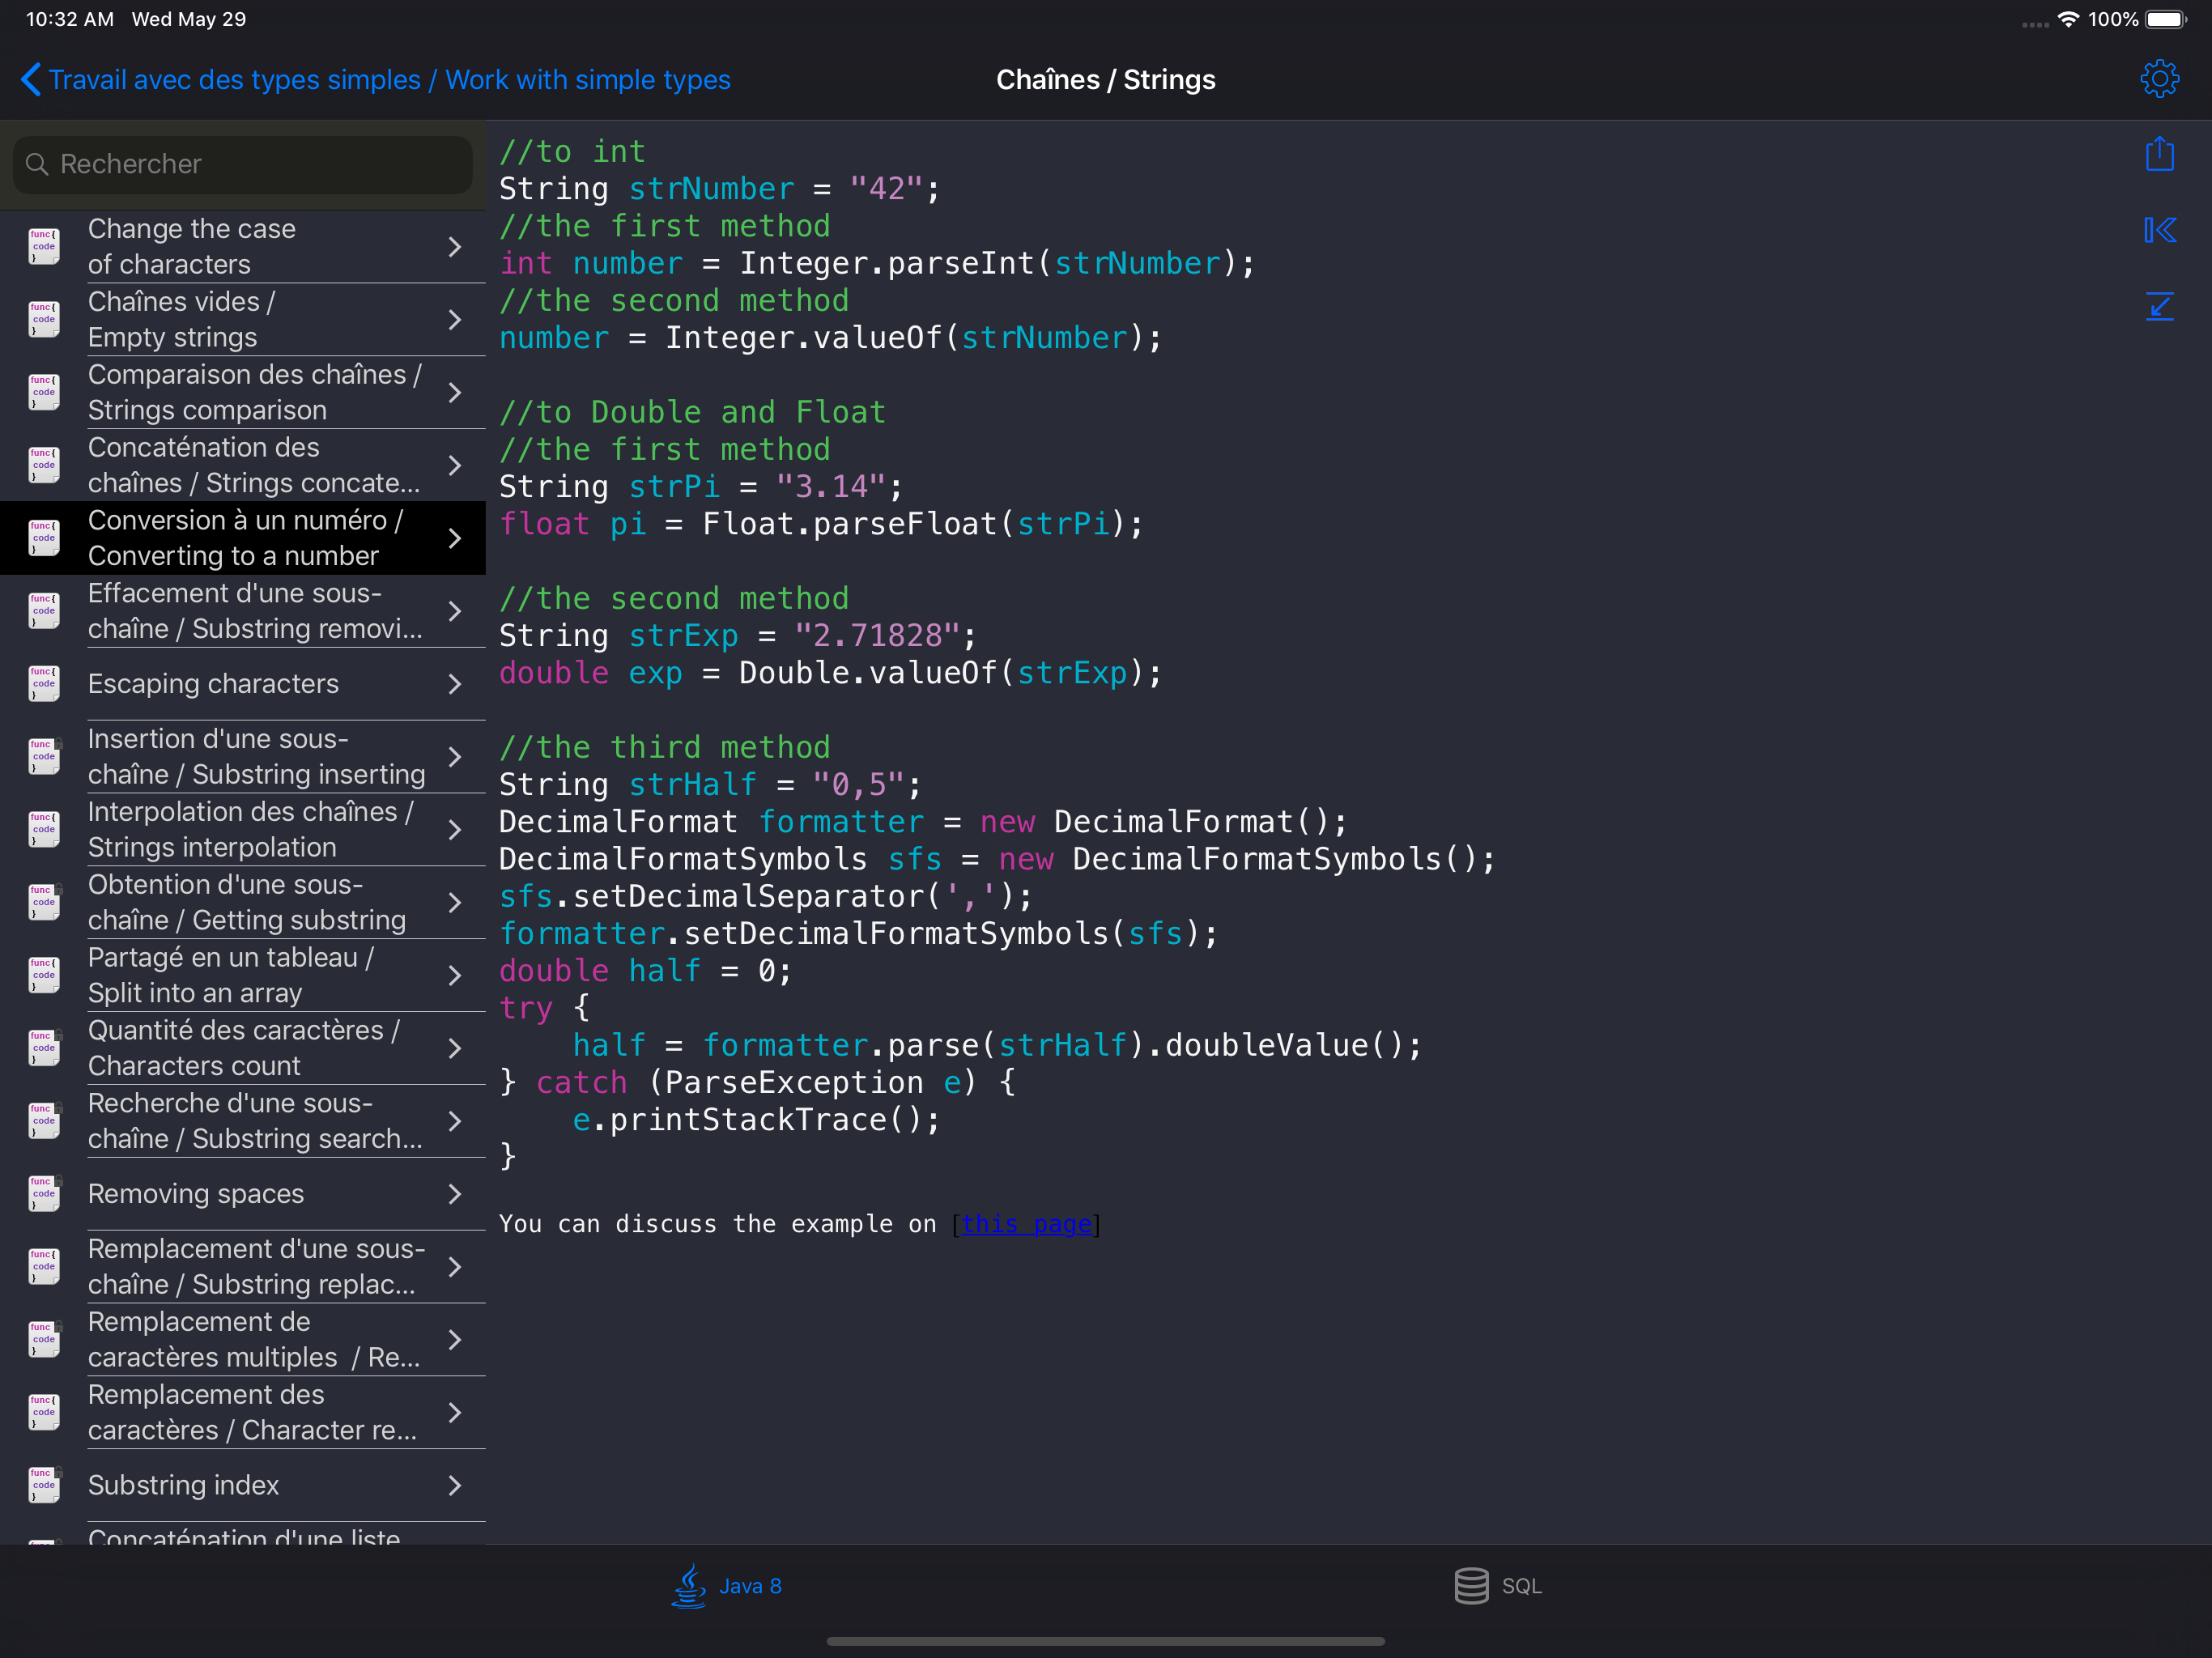Expand chevron for Change the case of characters

(x=455, y=247)
